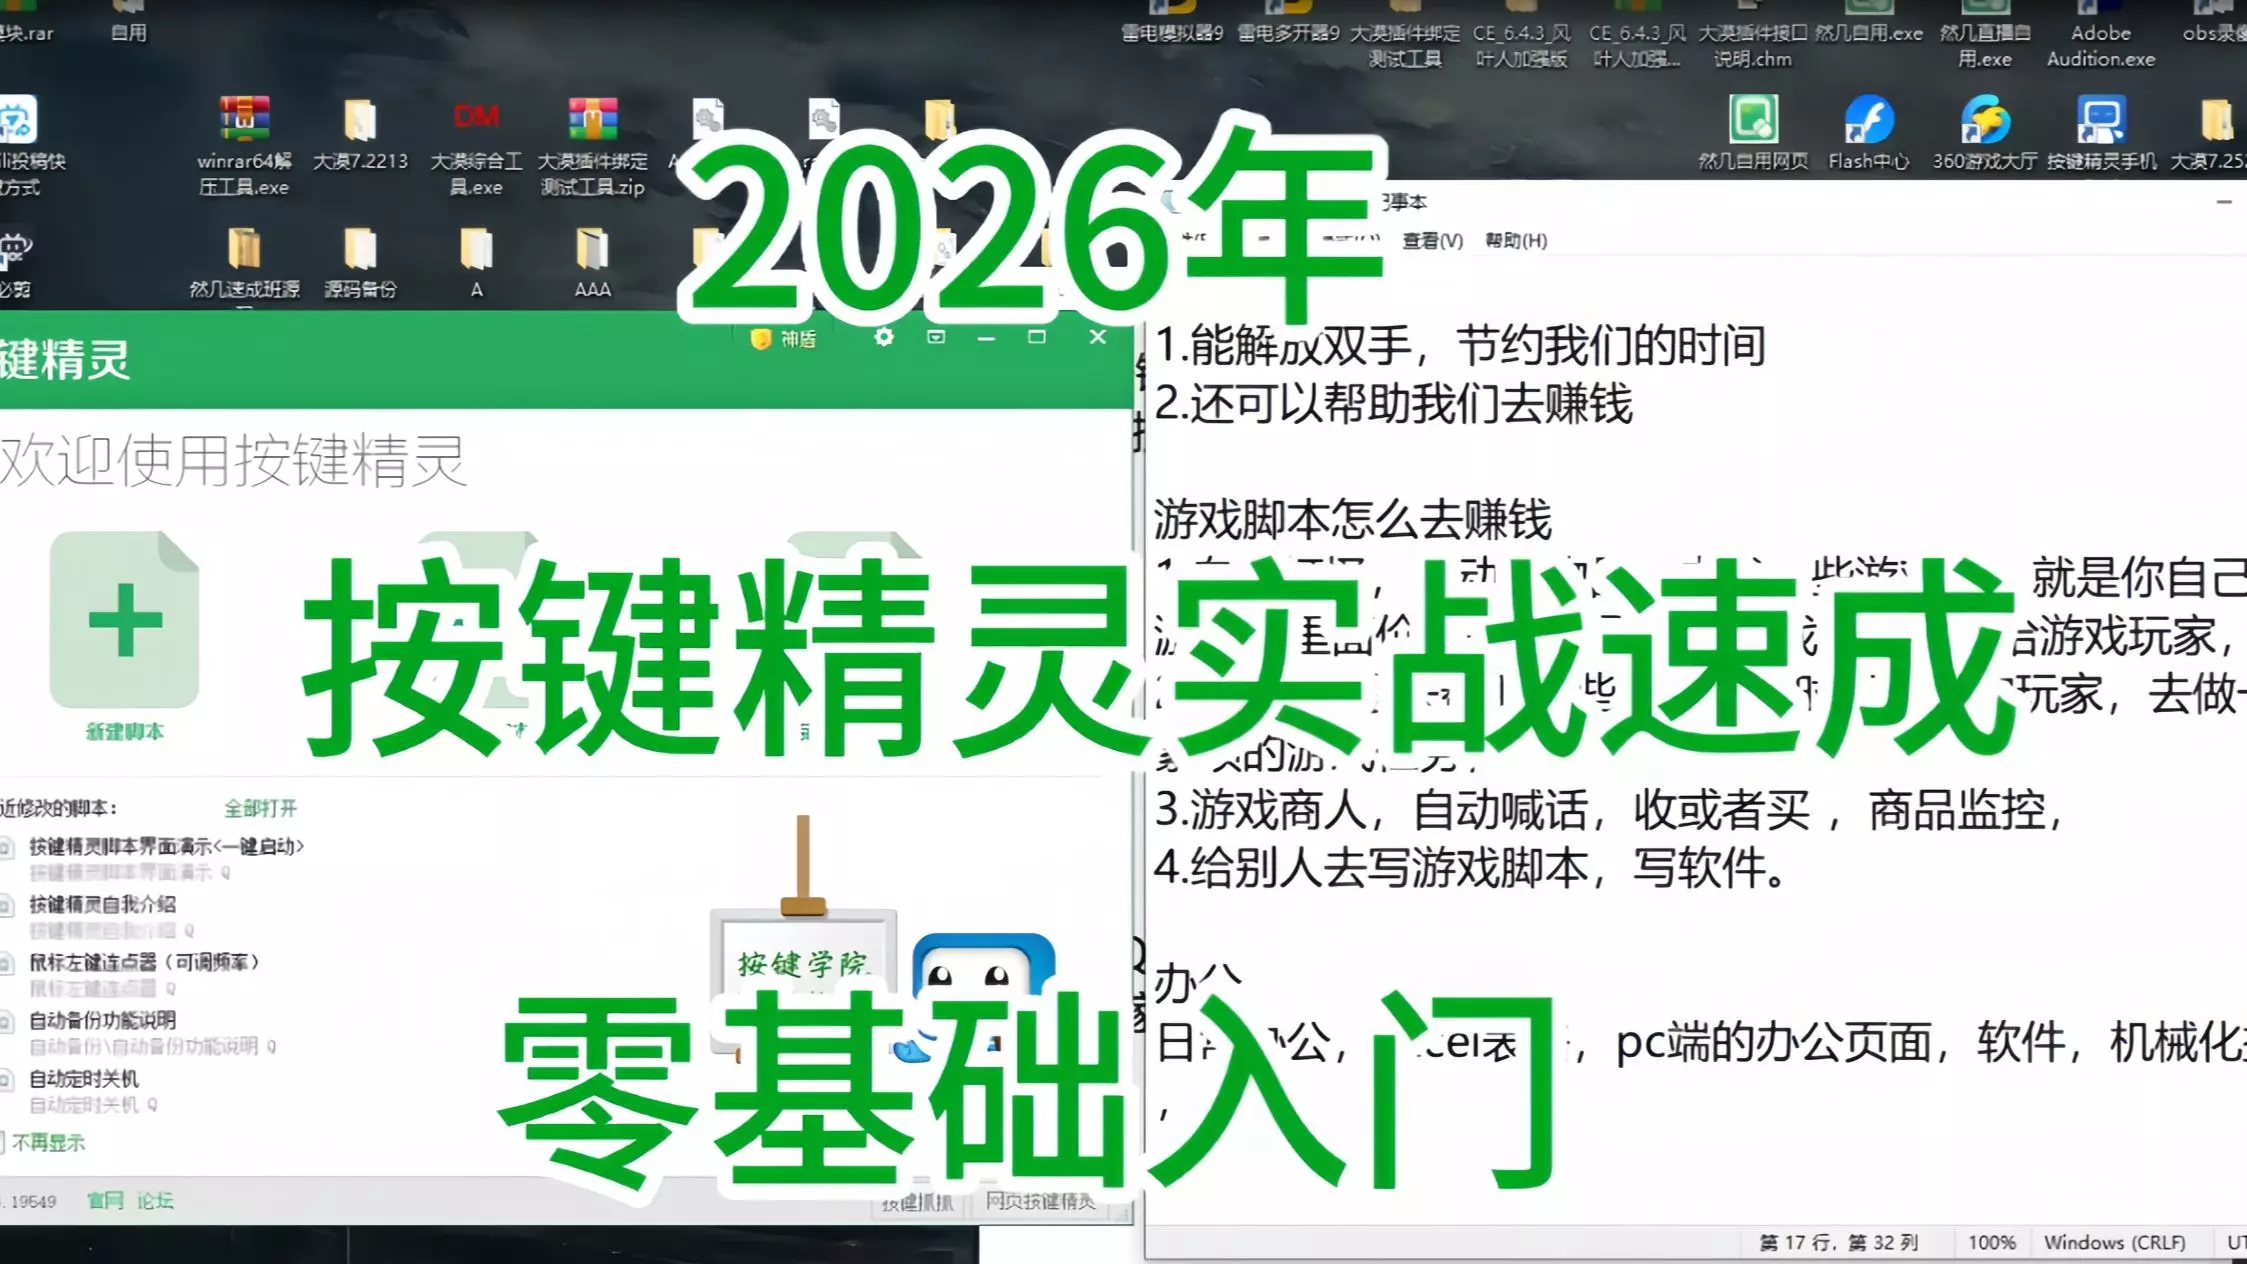Select 大漠插件绑定测试工具.zip archive icon
This screenshot has width=2247, height=1264.
pyautogui.click(x=592, y=146)
